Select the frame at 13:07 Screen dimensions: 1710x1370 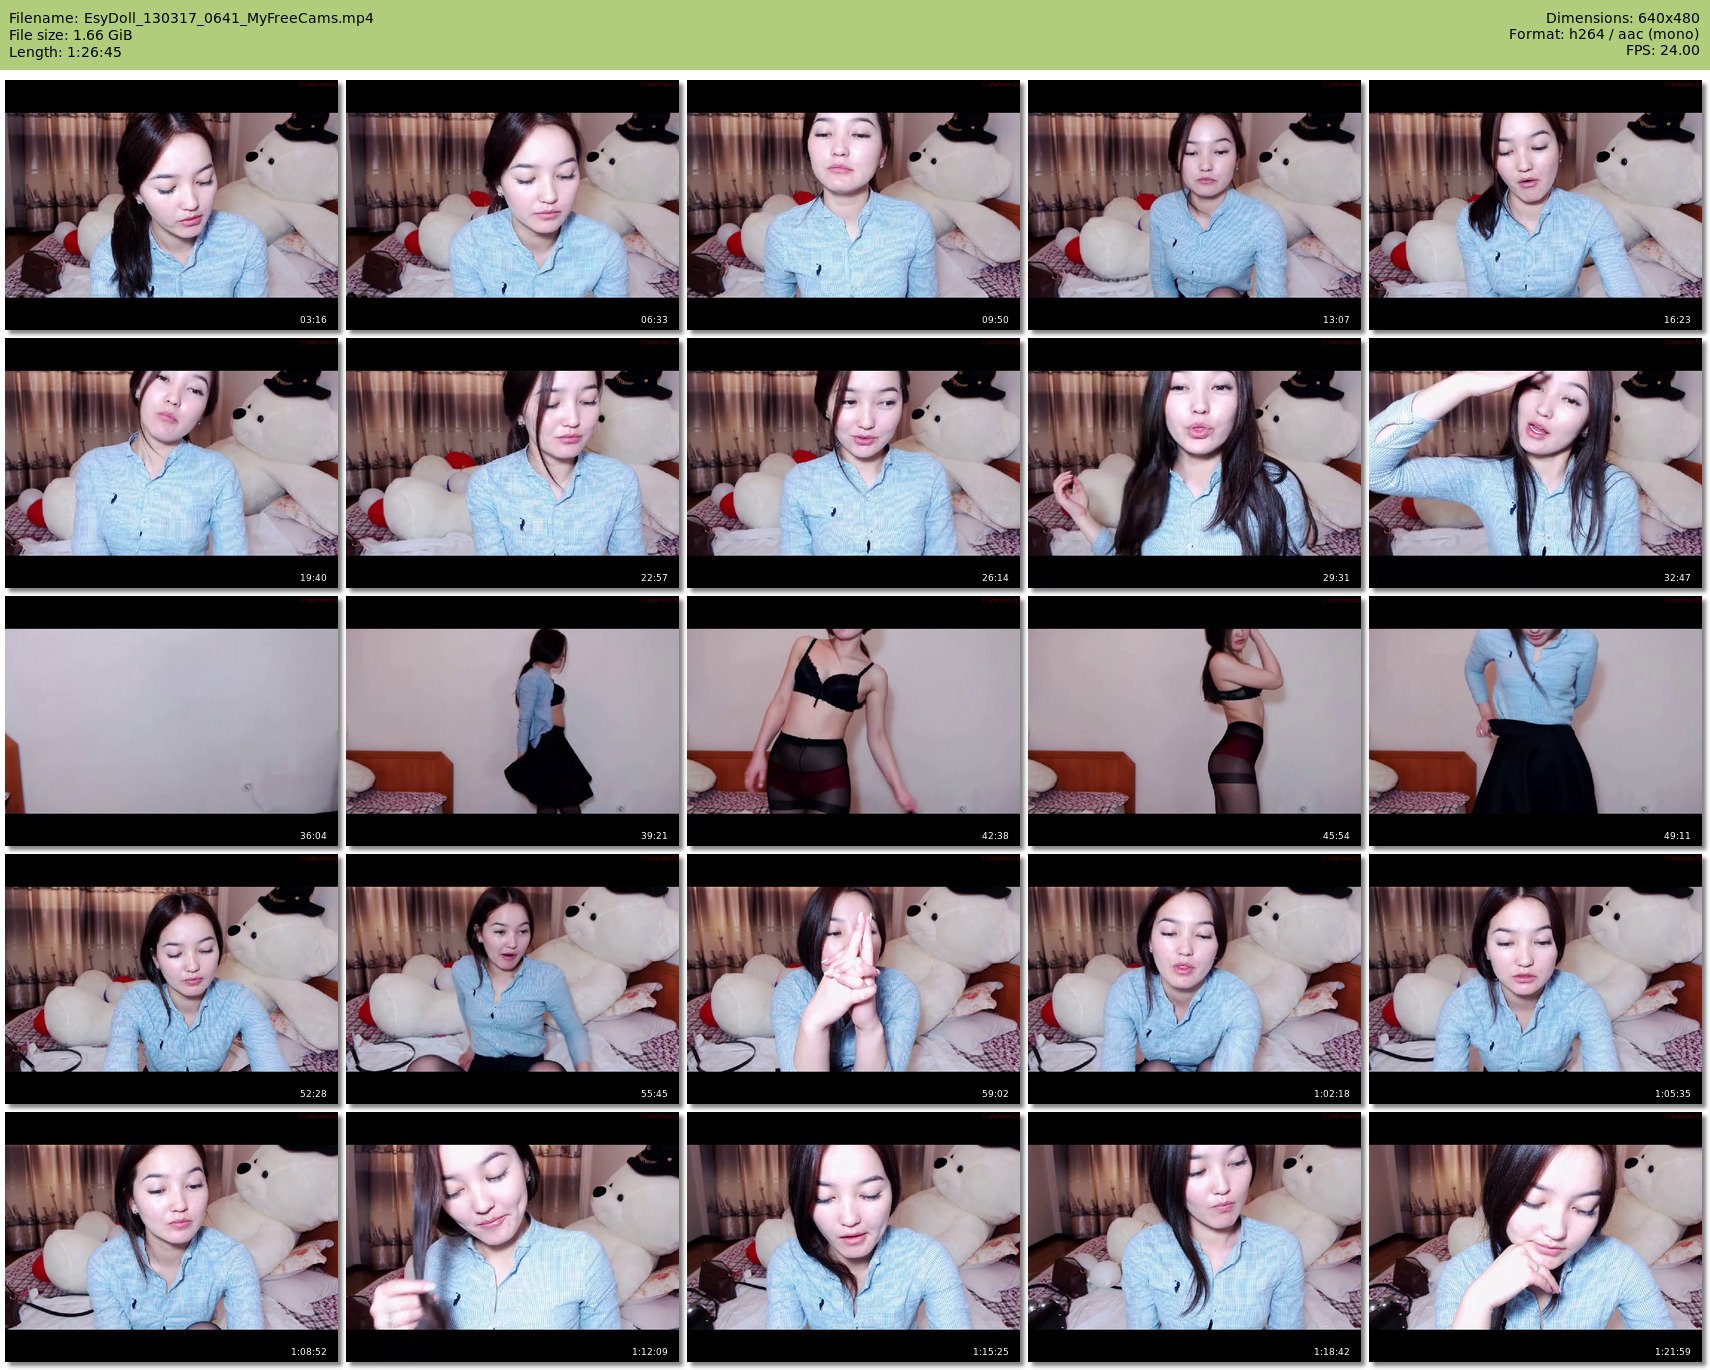(1195, 205)
